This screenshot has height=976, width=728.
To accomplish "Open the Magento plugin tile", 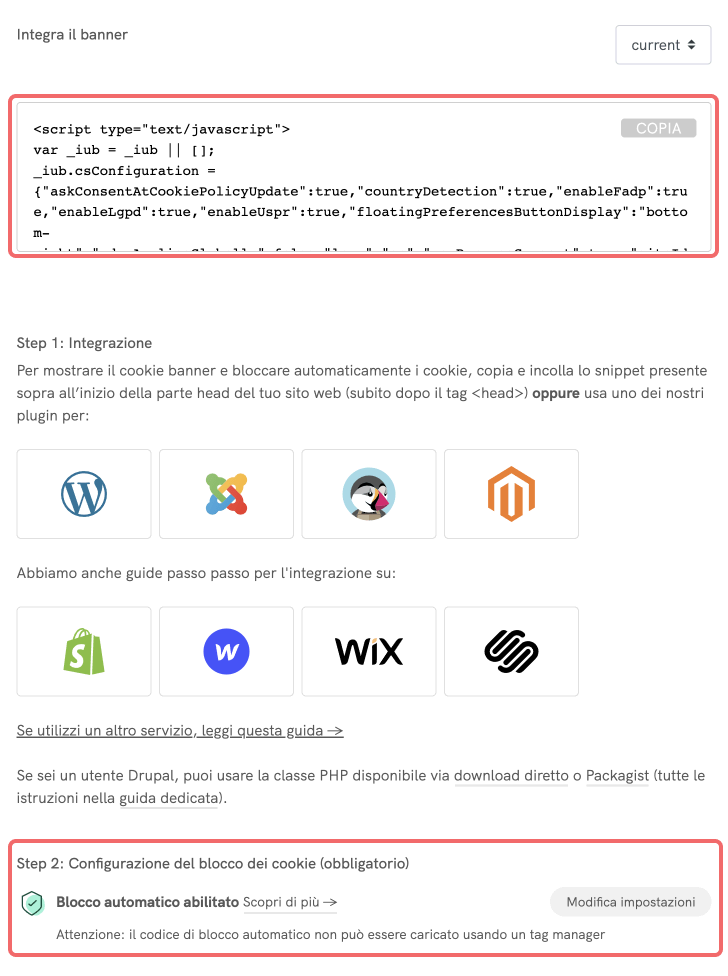I will pyautogui.click(x=511, y=494).
